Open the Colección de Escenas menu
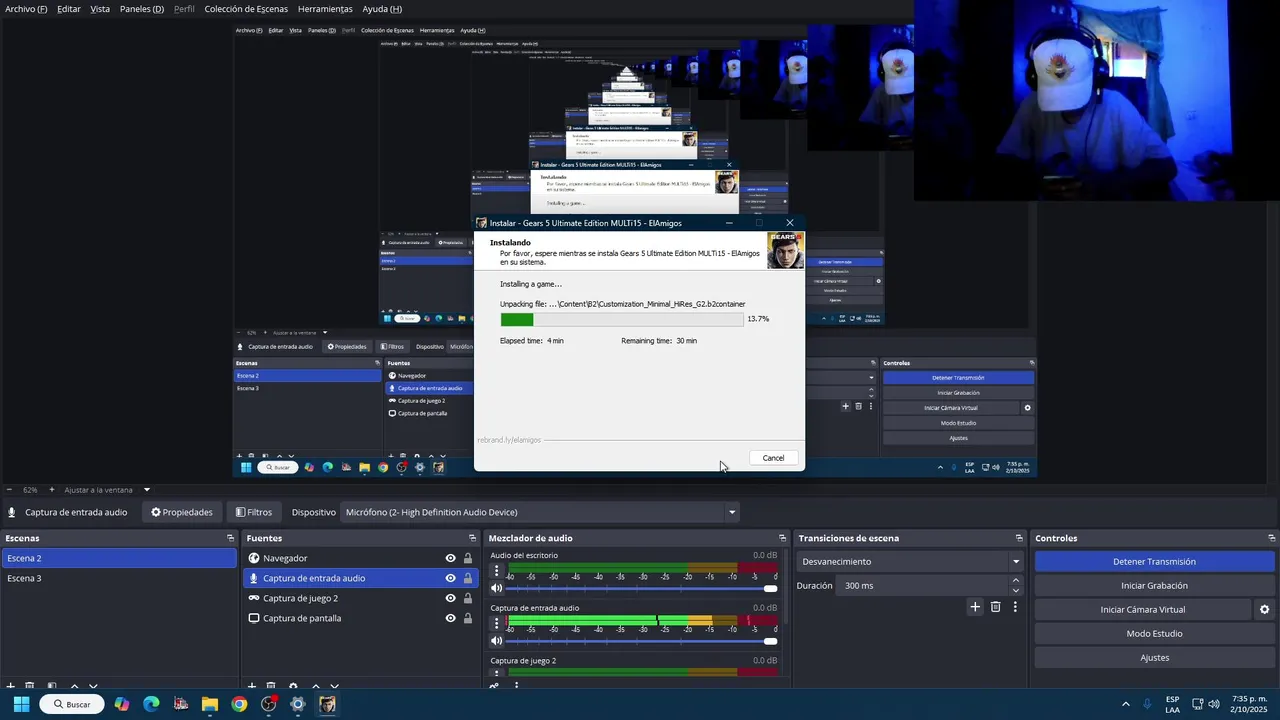1280x720 pixels. click(x=246, y=9)
